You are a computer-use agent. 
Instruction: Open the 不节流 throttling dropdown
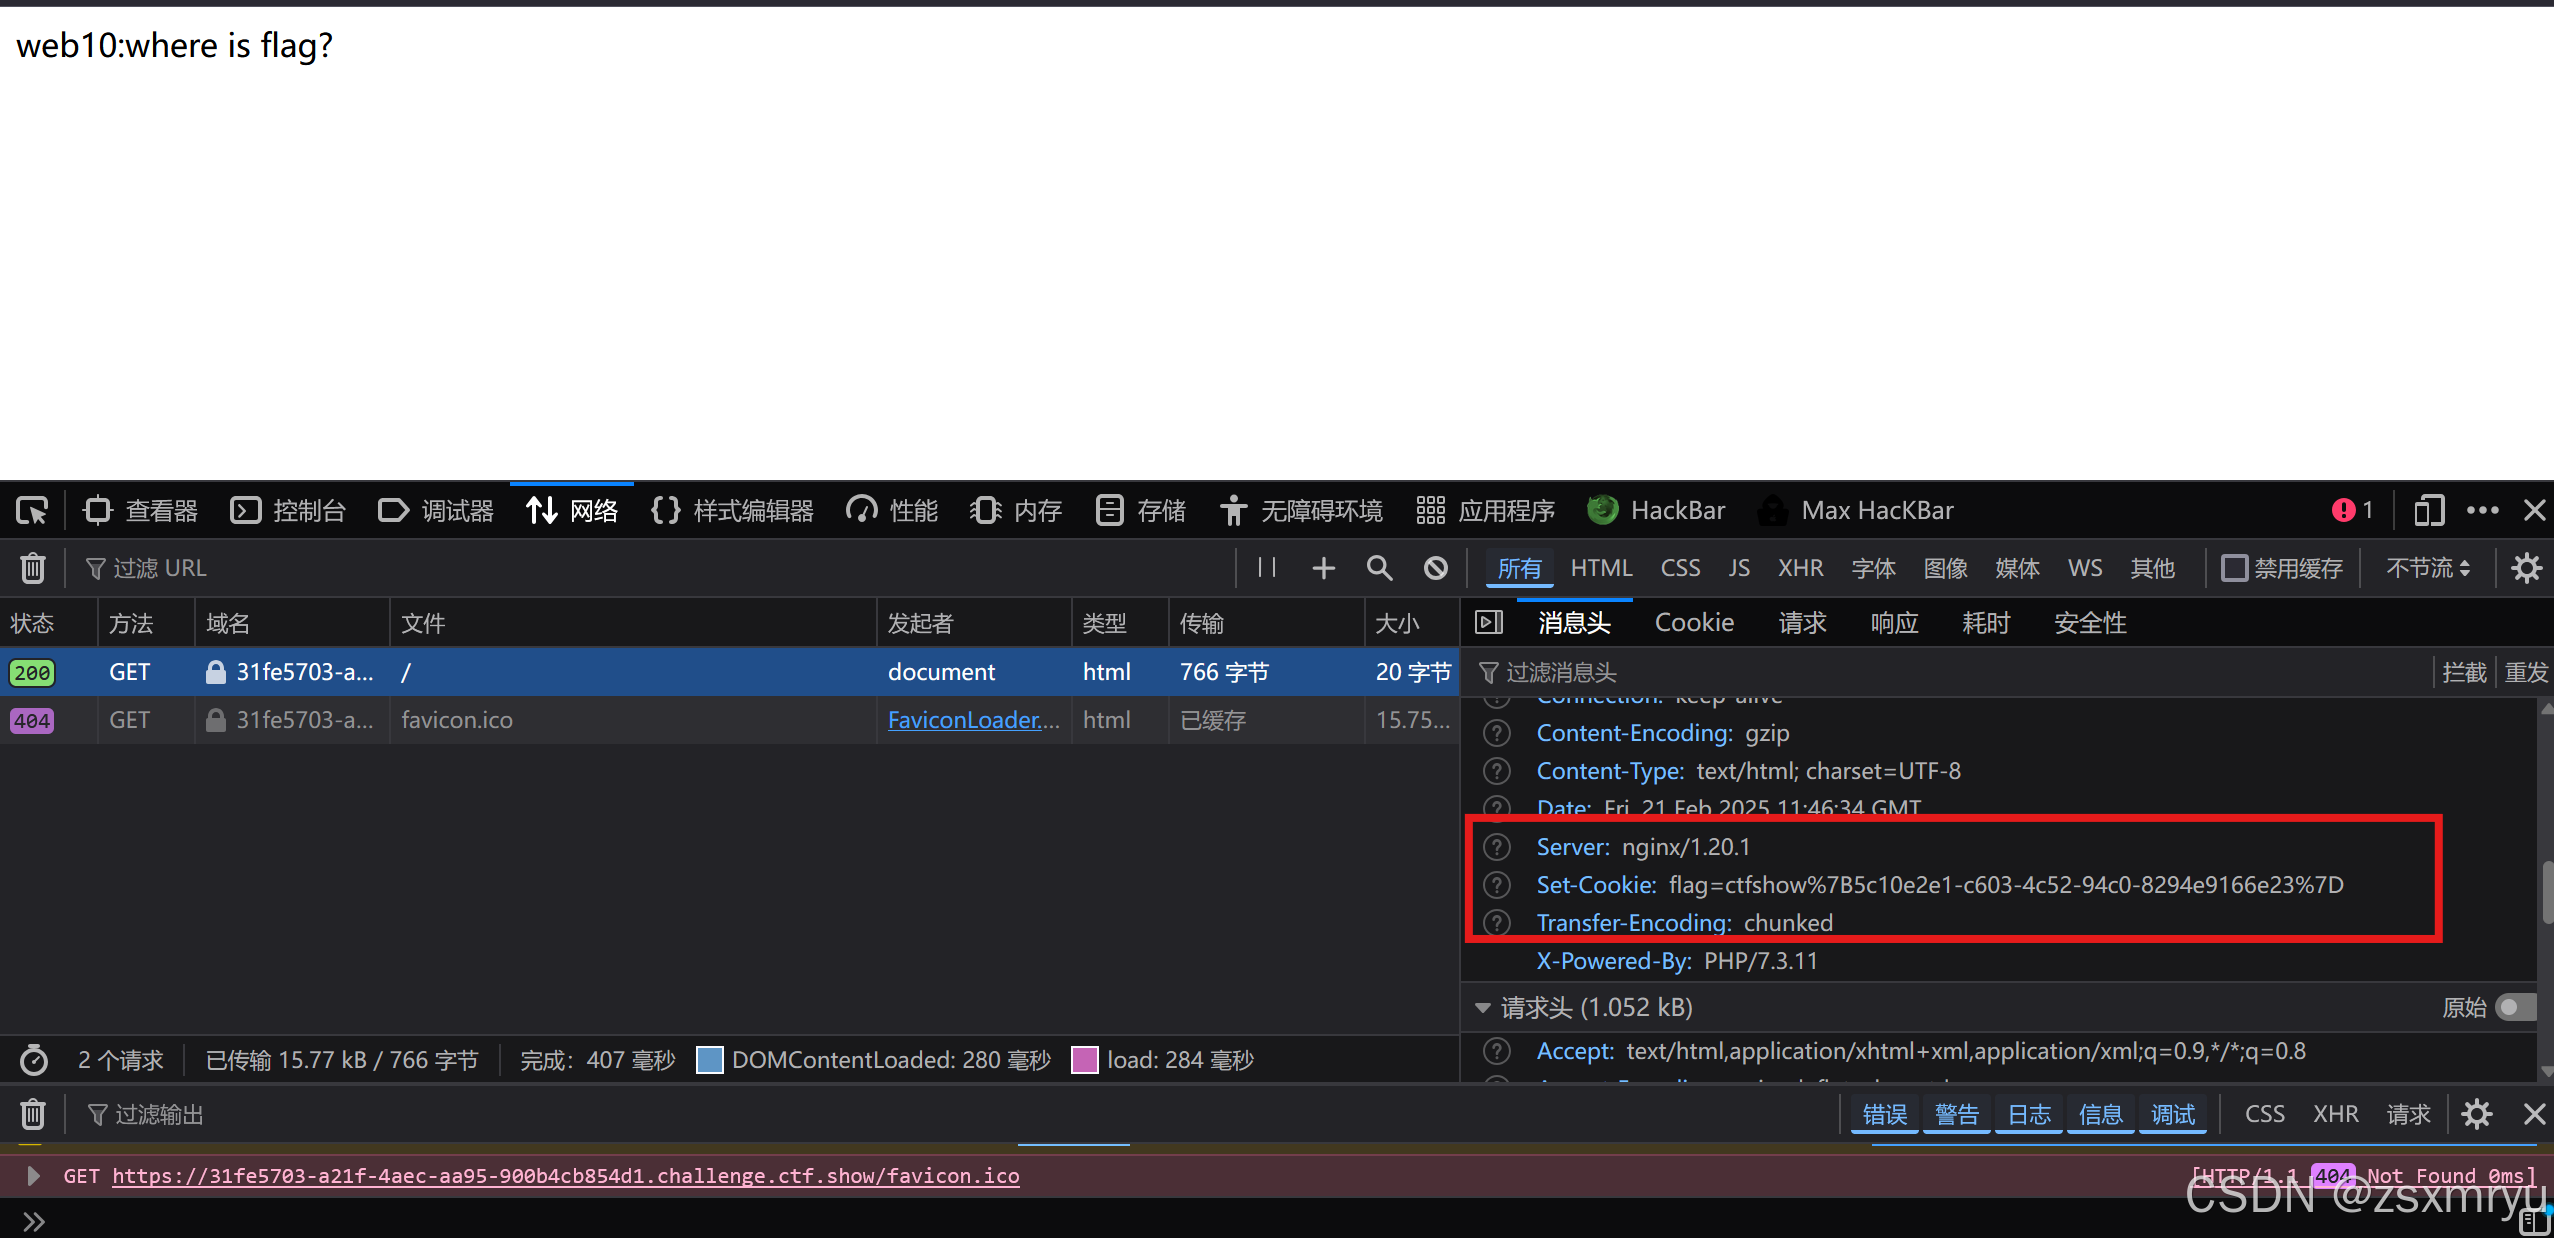[x=2427, y=568]
